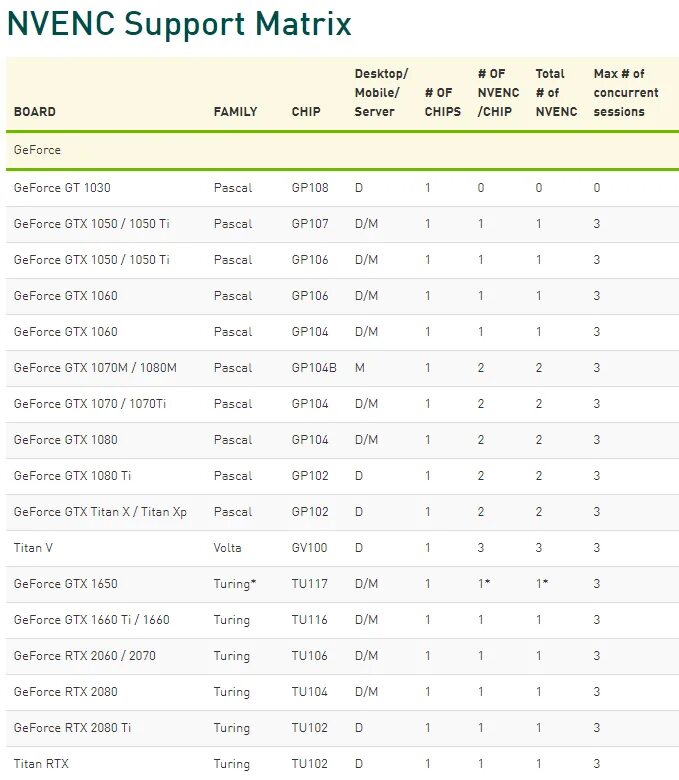Click TU102 in the Titan RTX row
The image size is (679, 780).
coord(309,764)
